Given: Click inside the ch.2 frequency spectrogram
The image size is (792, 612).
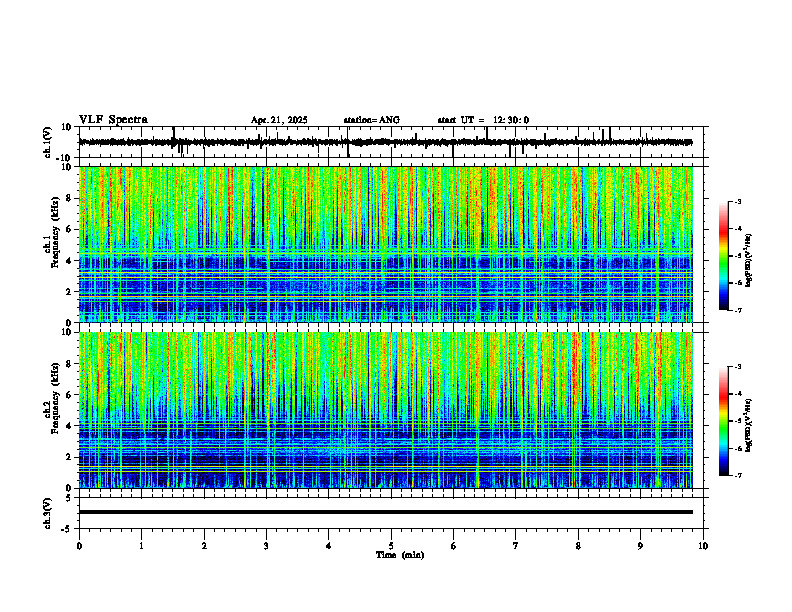Looking at the screenshot, I should coord(385,410).
